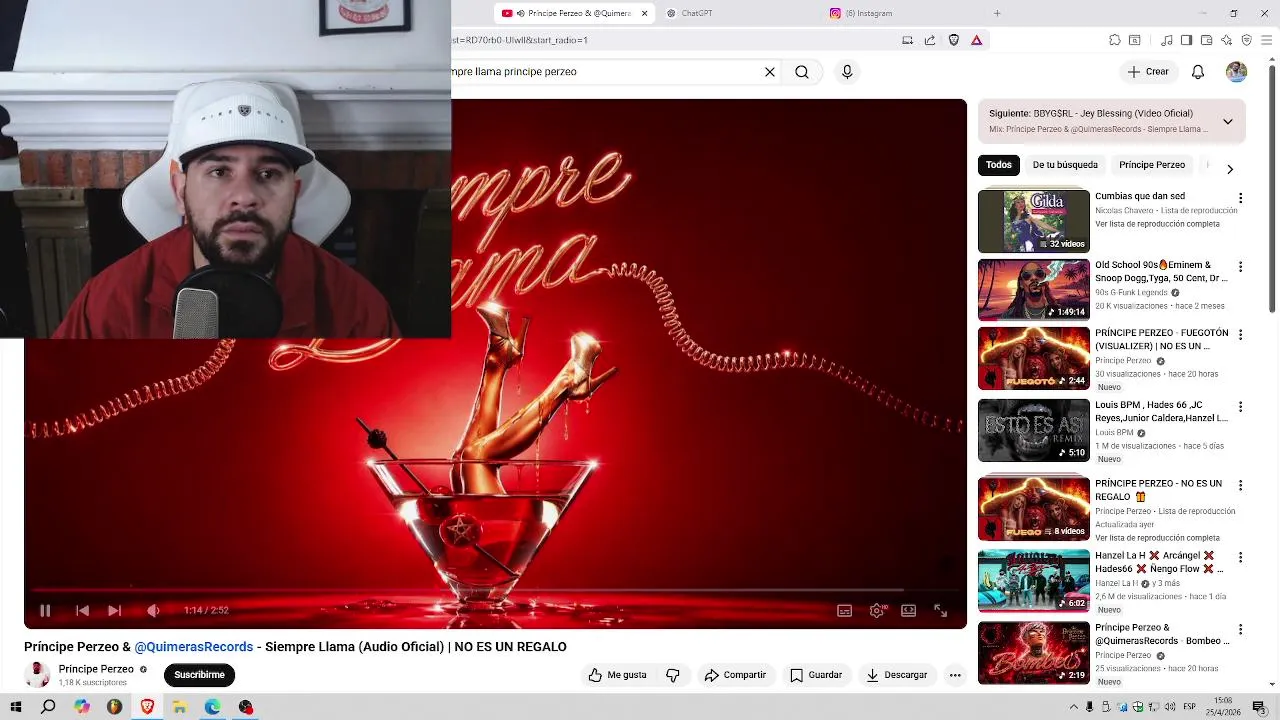Open Cumbias que dan sed thumbnail
The image size is (1280, 720).
click(1034, 221)
